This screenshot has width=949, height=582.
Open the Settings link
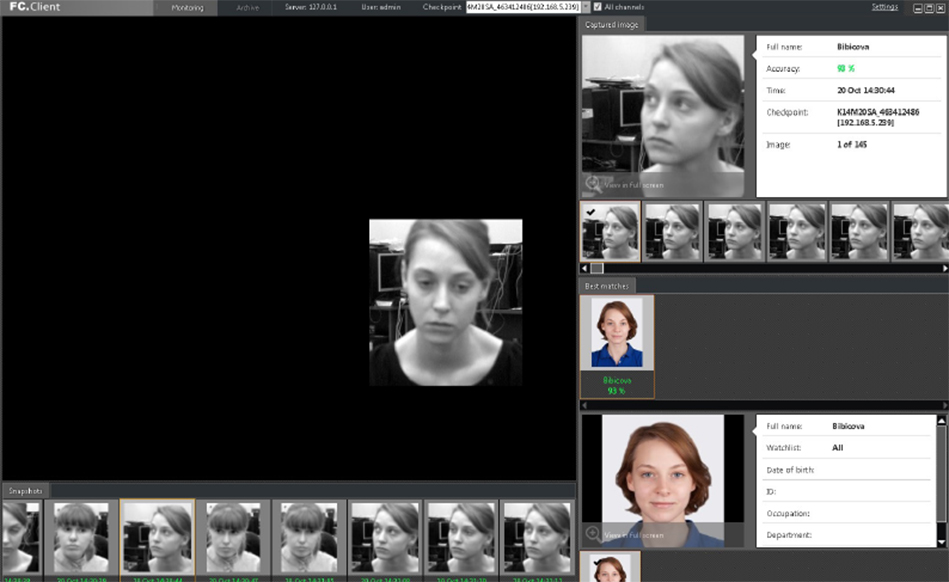pos(884,7)
